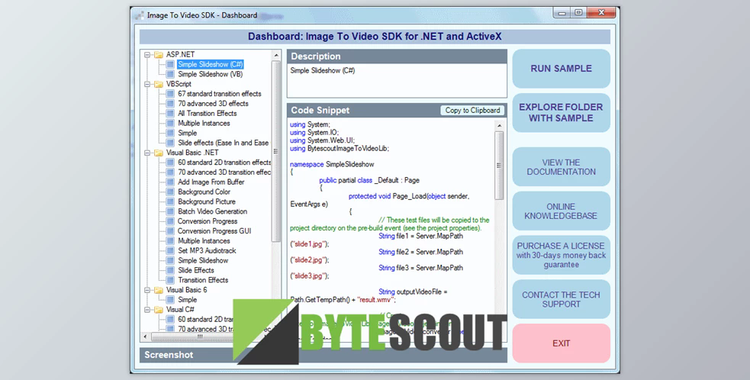The height and width of the screenshot is (380, 750).
Task: Select Simple Slideshow (C#) sample
Action: point(210,64)
